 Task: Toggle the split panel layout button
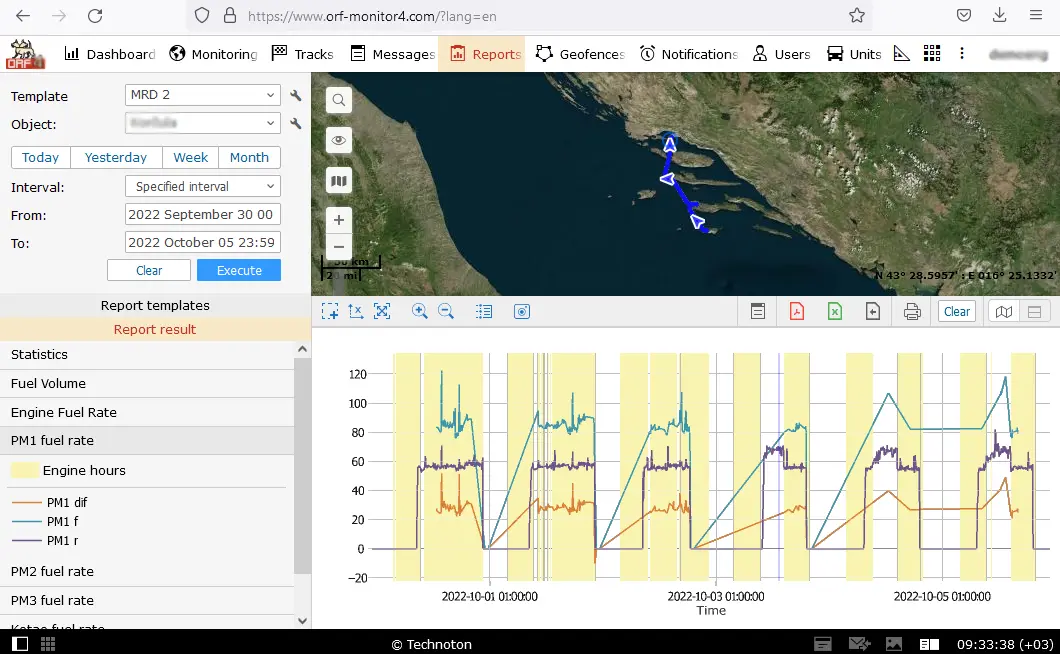[1034, 312]
